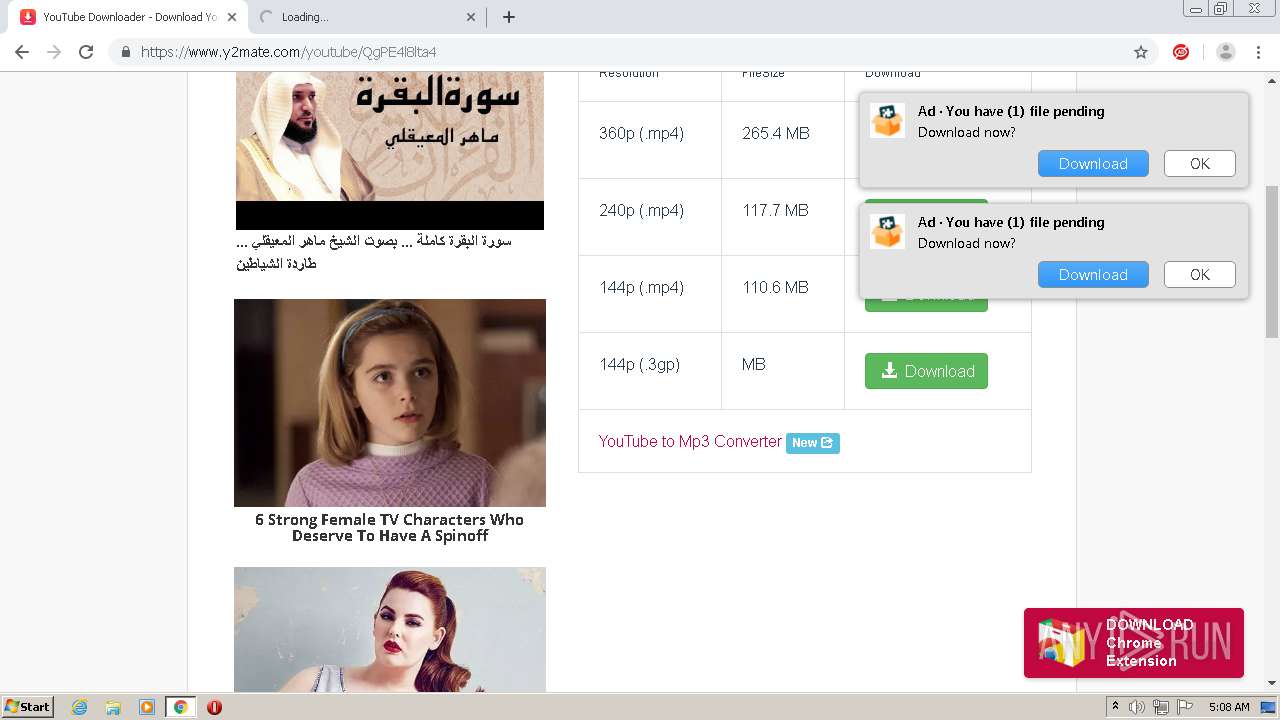Switch to the Loading tab
The width and height of the screenshot is (1280, 720).
point(367,17)
